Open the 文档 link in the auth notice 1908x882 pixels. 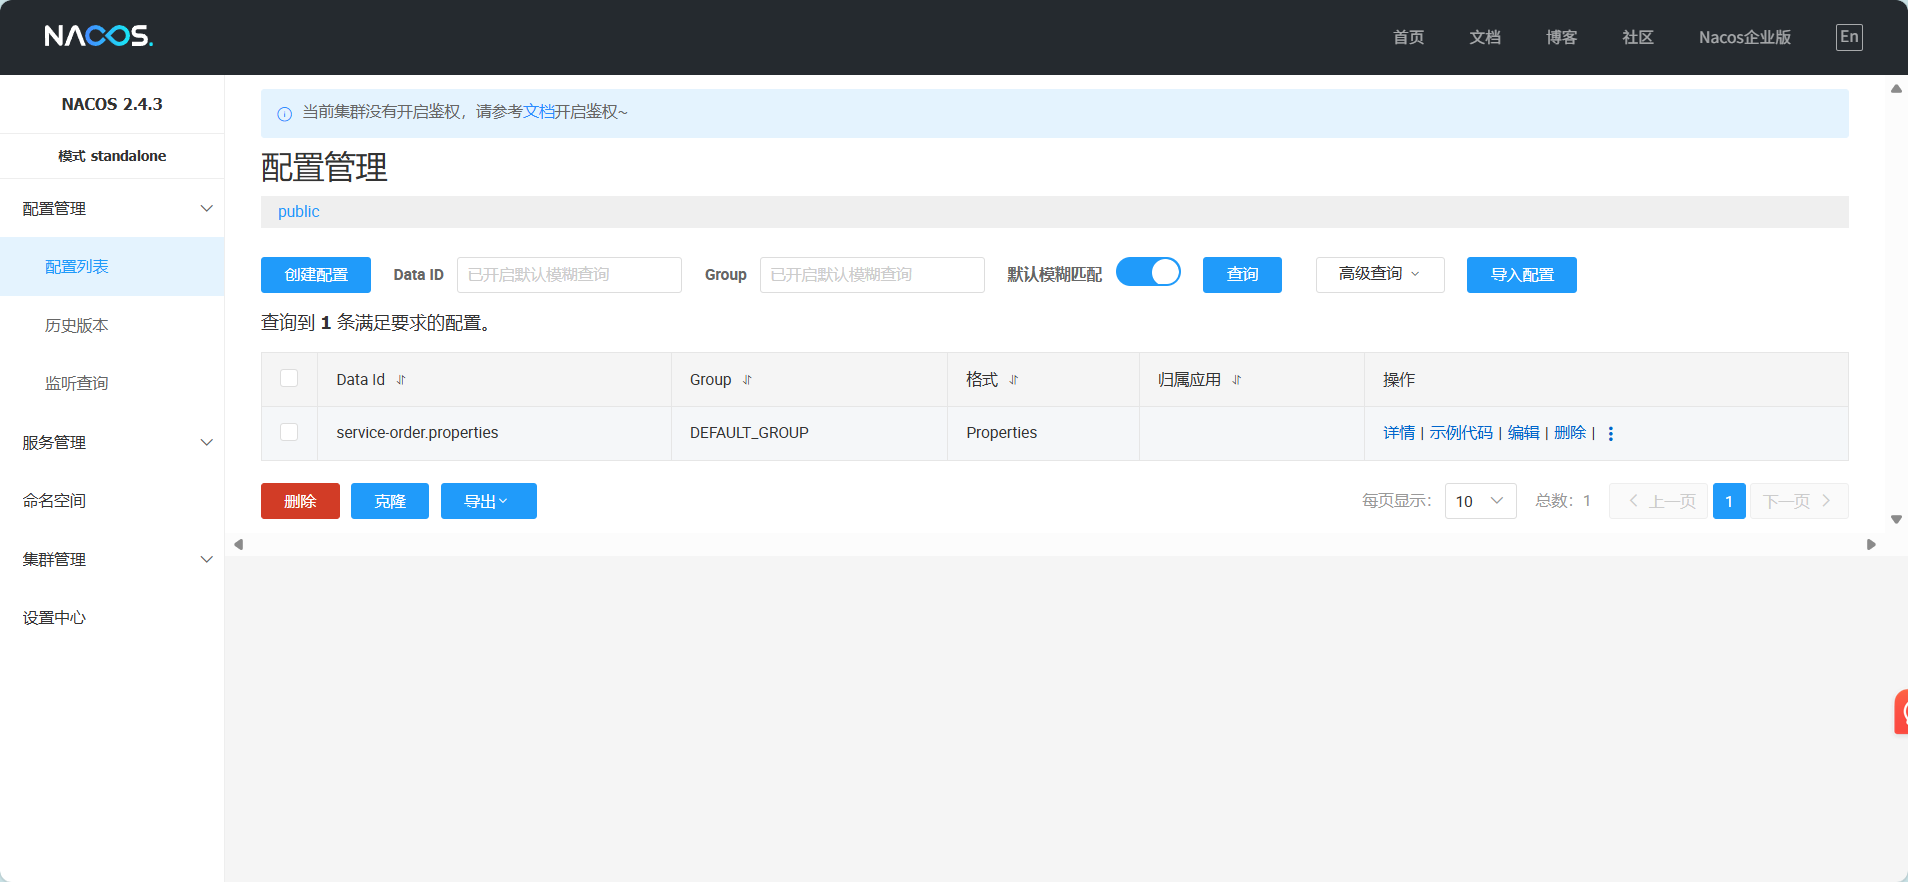(538, 112)
